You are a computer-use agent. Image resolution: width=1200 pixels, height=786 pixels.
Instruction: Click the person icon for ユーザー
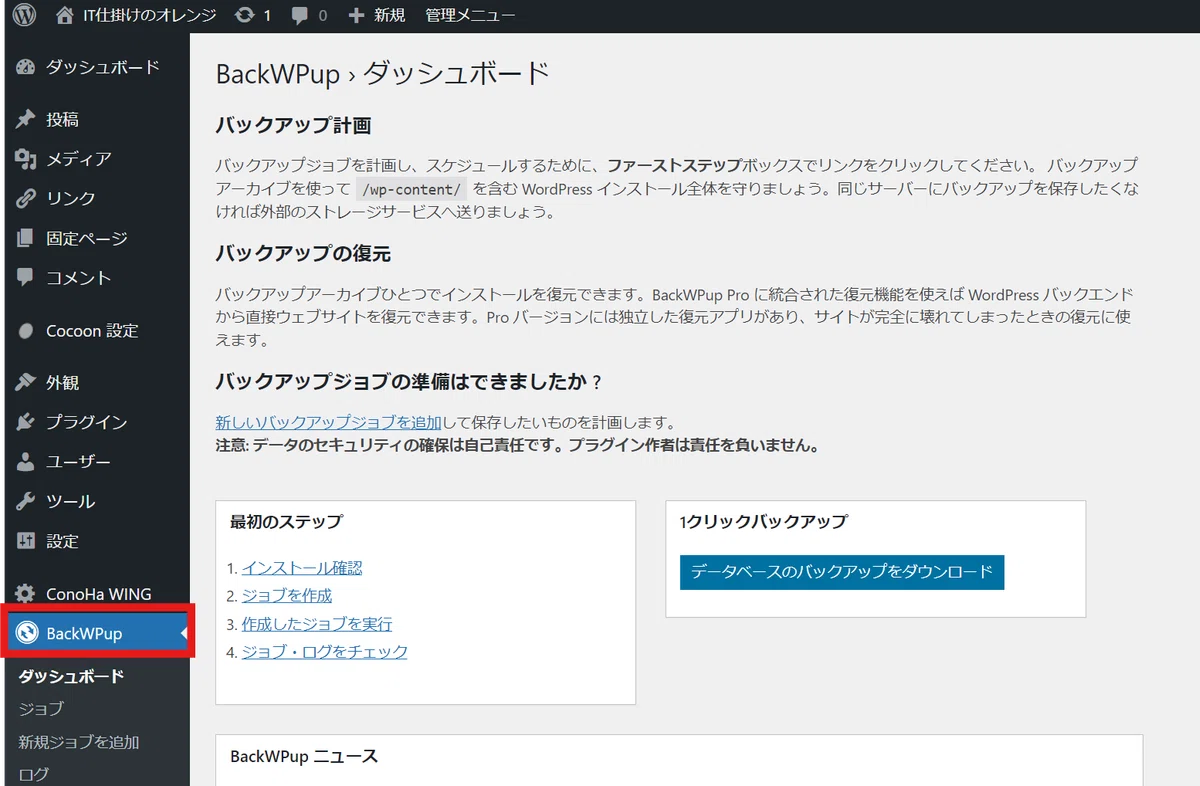(x=26, y=462)
